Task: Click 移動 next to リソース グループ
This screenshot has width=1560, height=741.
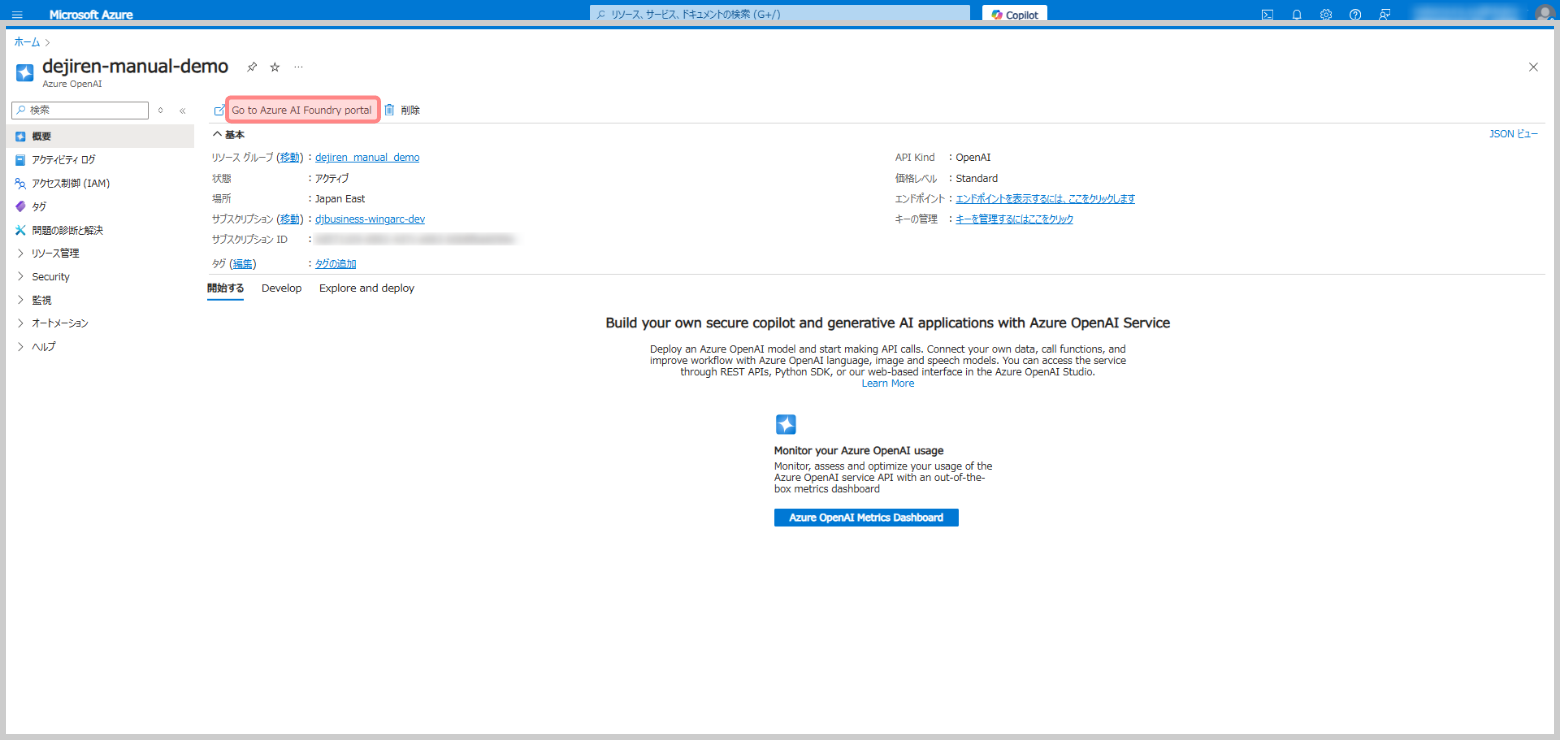Action: coord(289,157)
